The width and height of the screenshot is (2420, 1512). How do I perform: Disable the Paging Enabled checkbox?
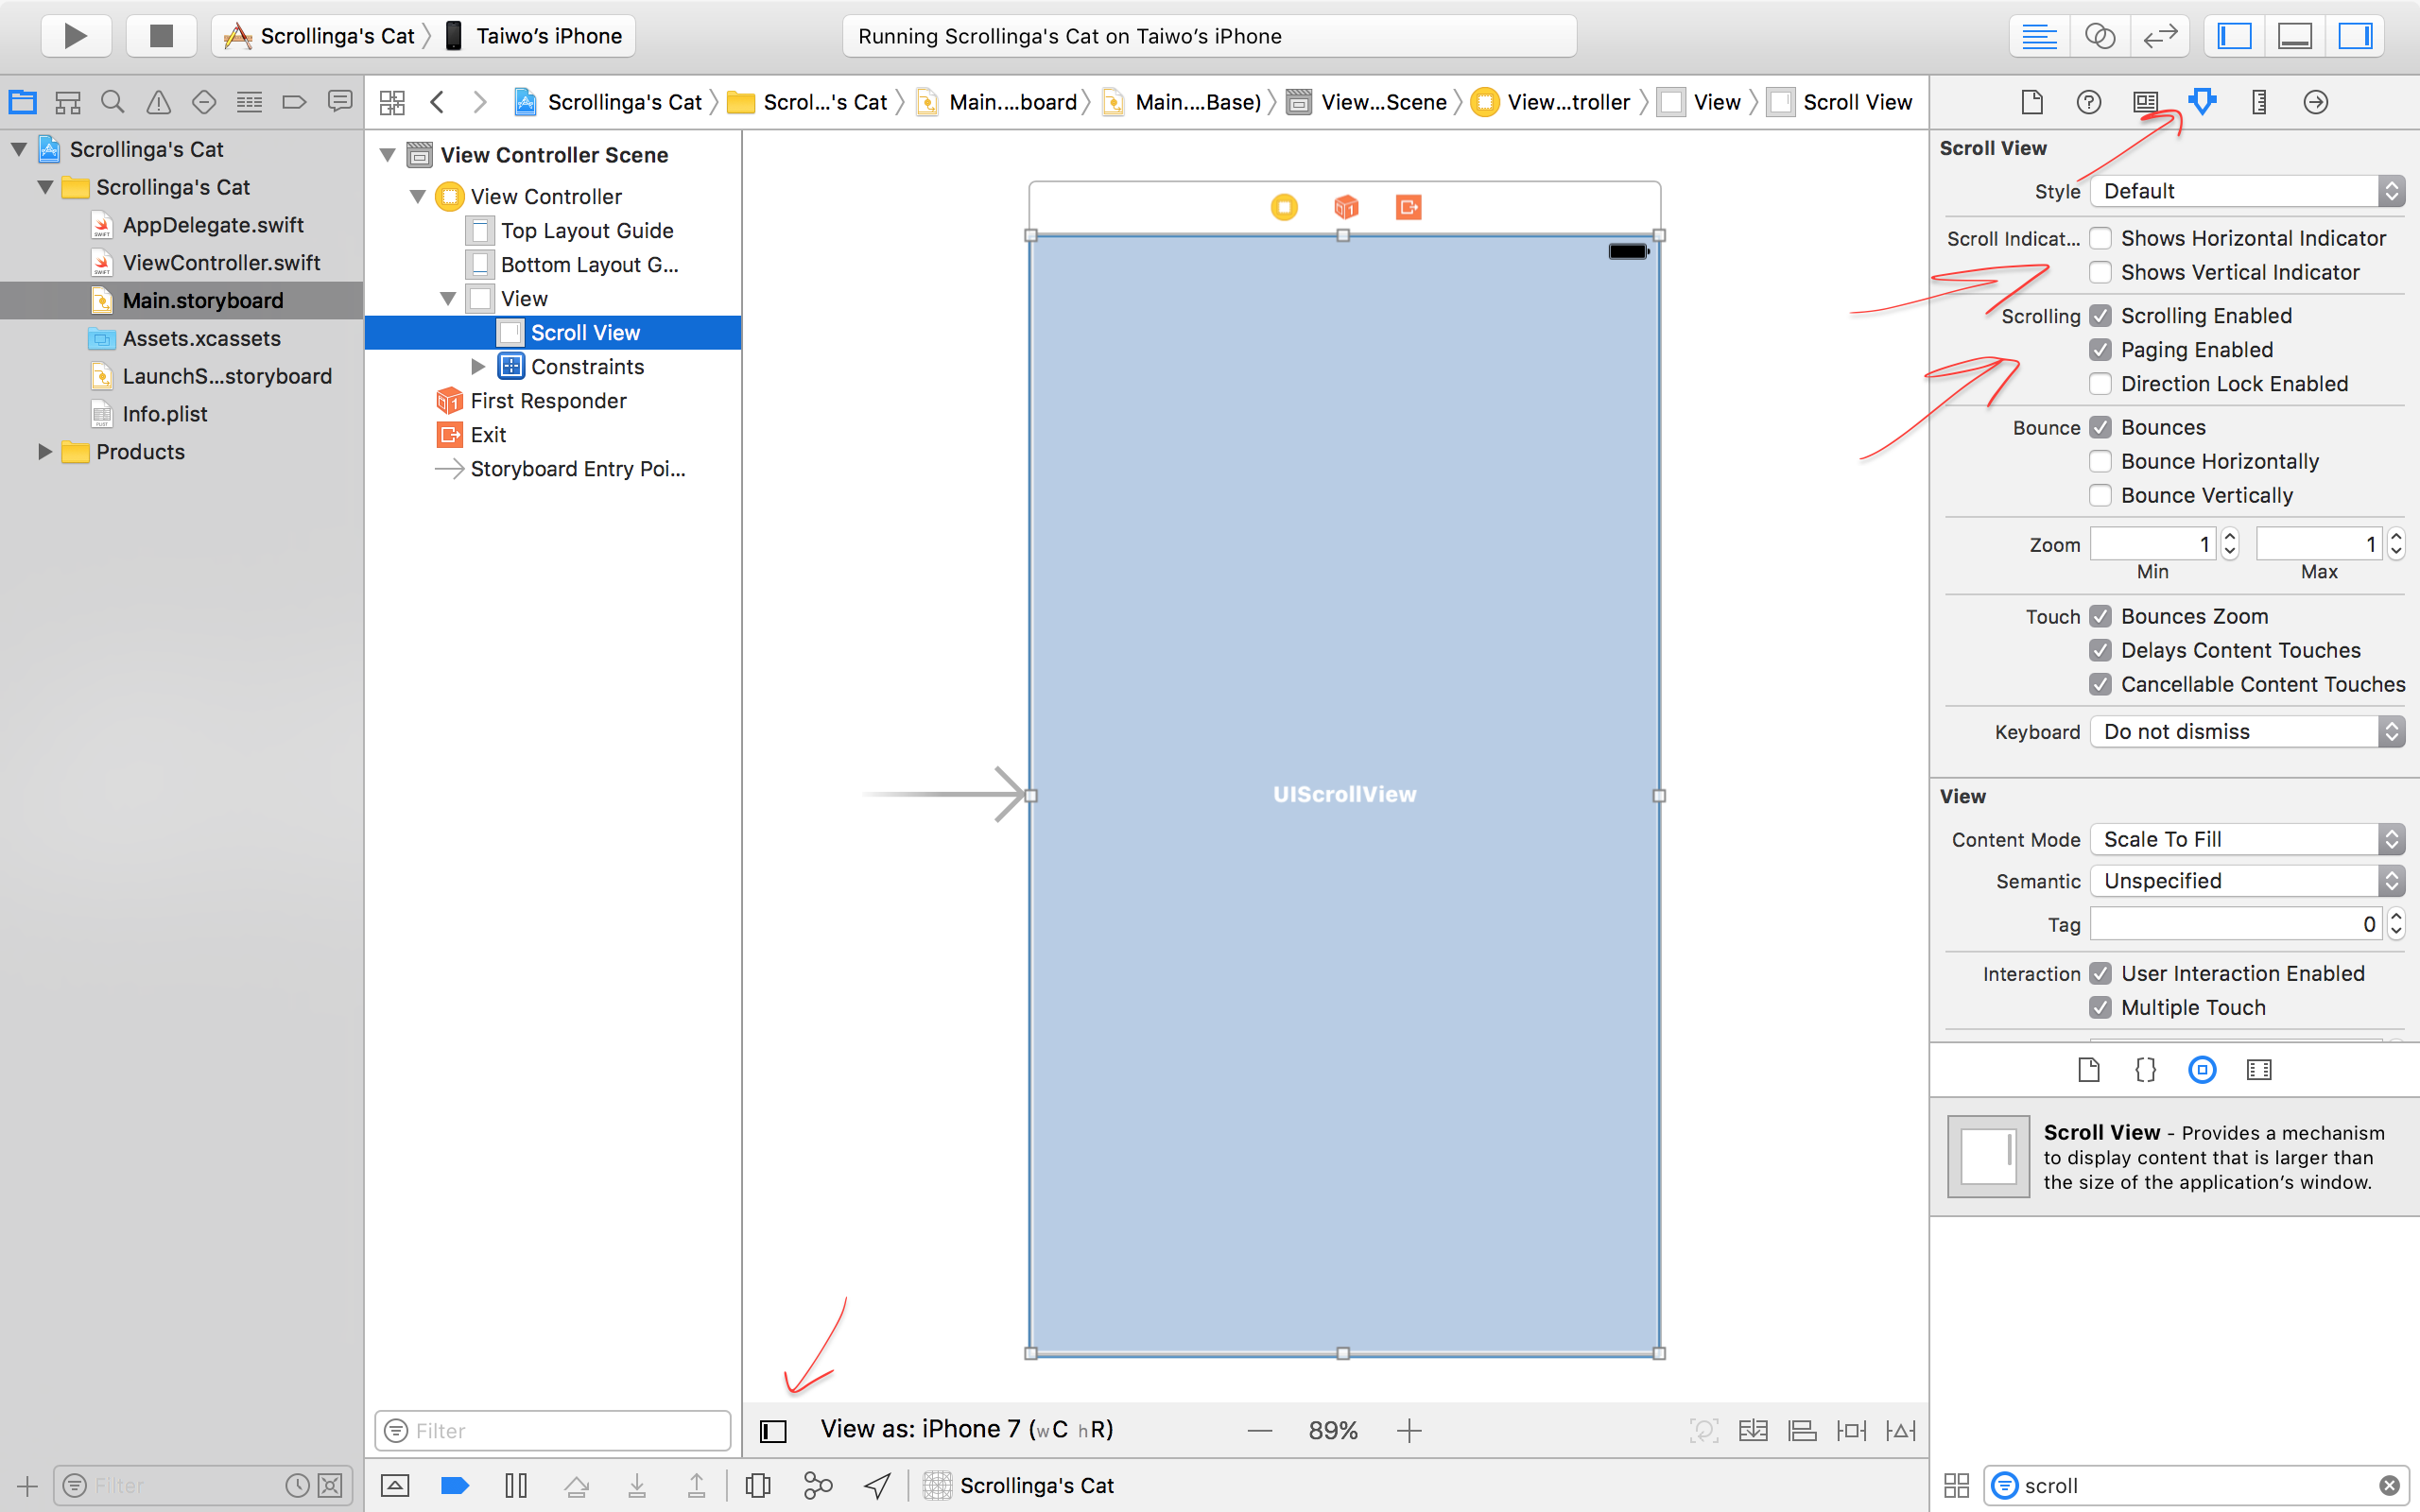click(x=2100, y=350)
